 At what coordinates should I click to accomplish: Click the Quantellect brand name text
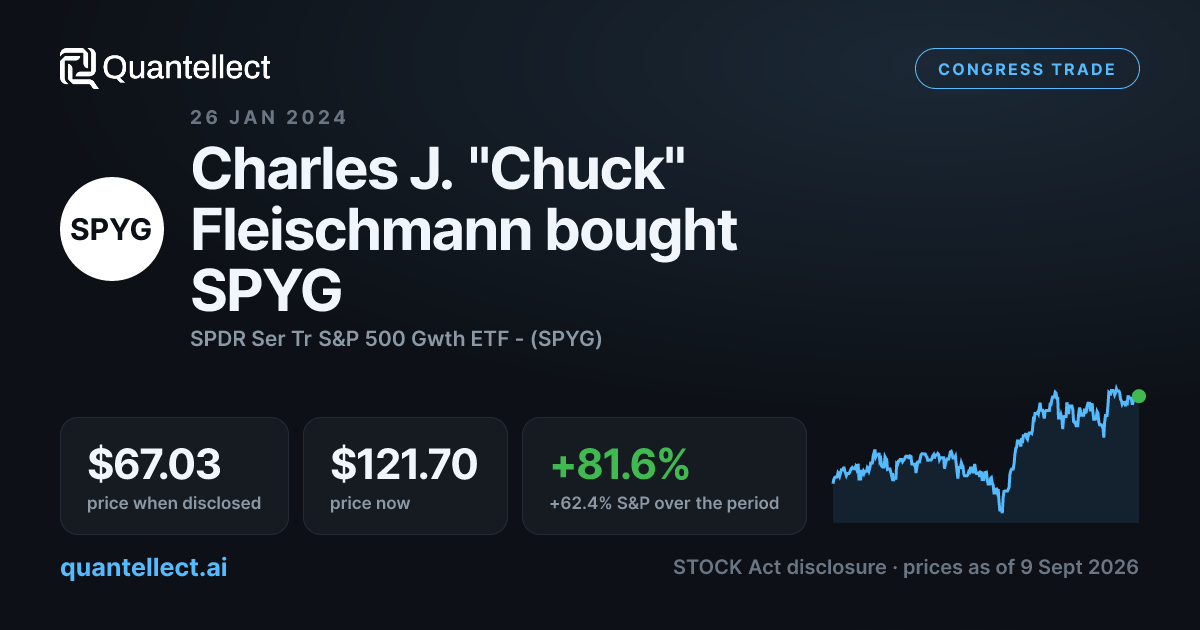click(x=187, y=68)
